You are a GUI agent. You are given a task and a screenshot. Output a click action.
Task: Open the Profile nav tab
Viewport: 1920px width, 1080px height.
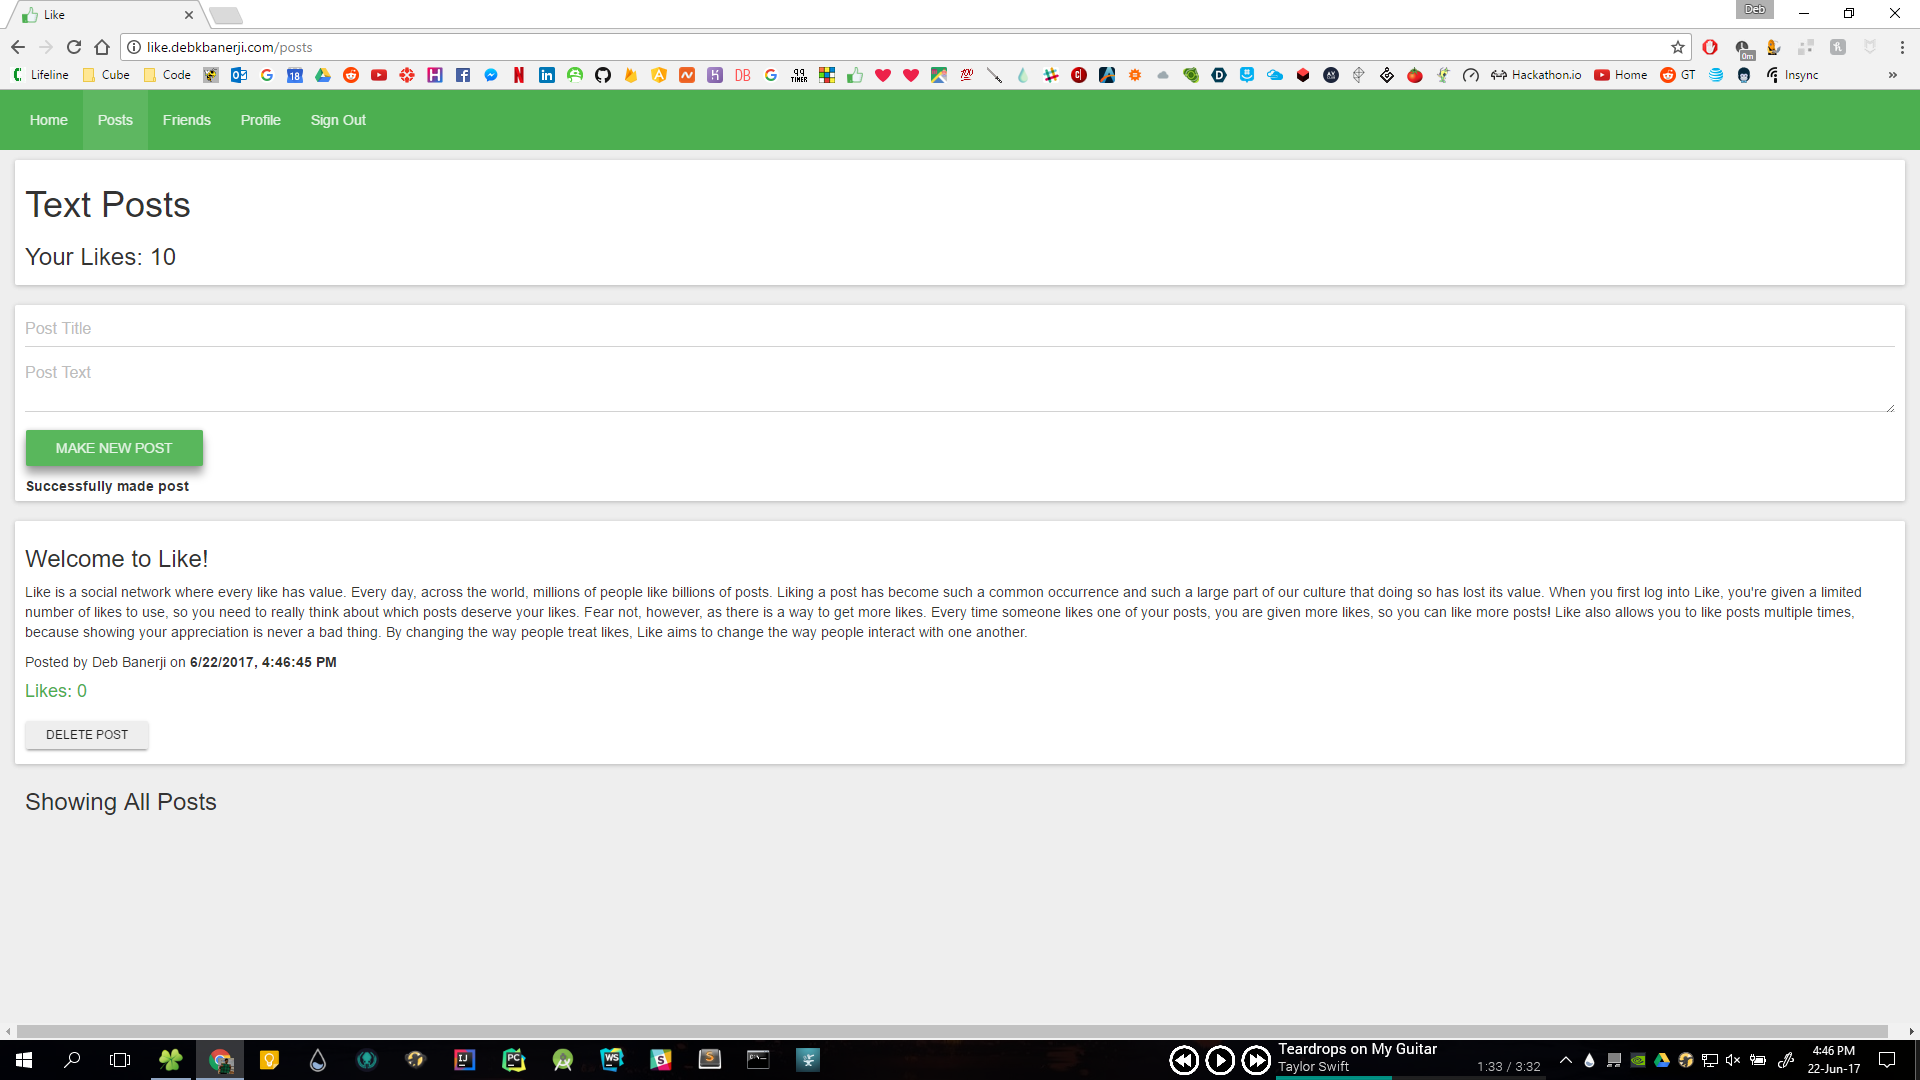pyautogui.click(x=260, y=120)
